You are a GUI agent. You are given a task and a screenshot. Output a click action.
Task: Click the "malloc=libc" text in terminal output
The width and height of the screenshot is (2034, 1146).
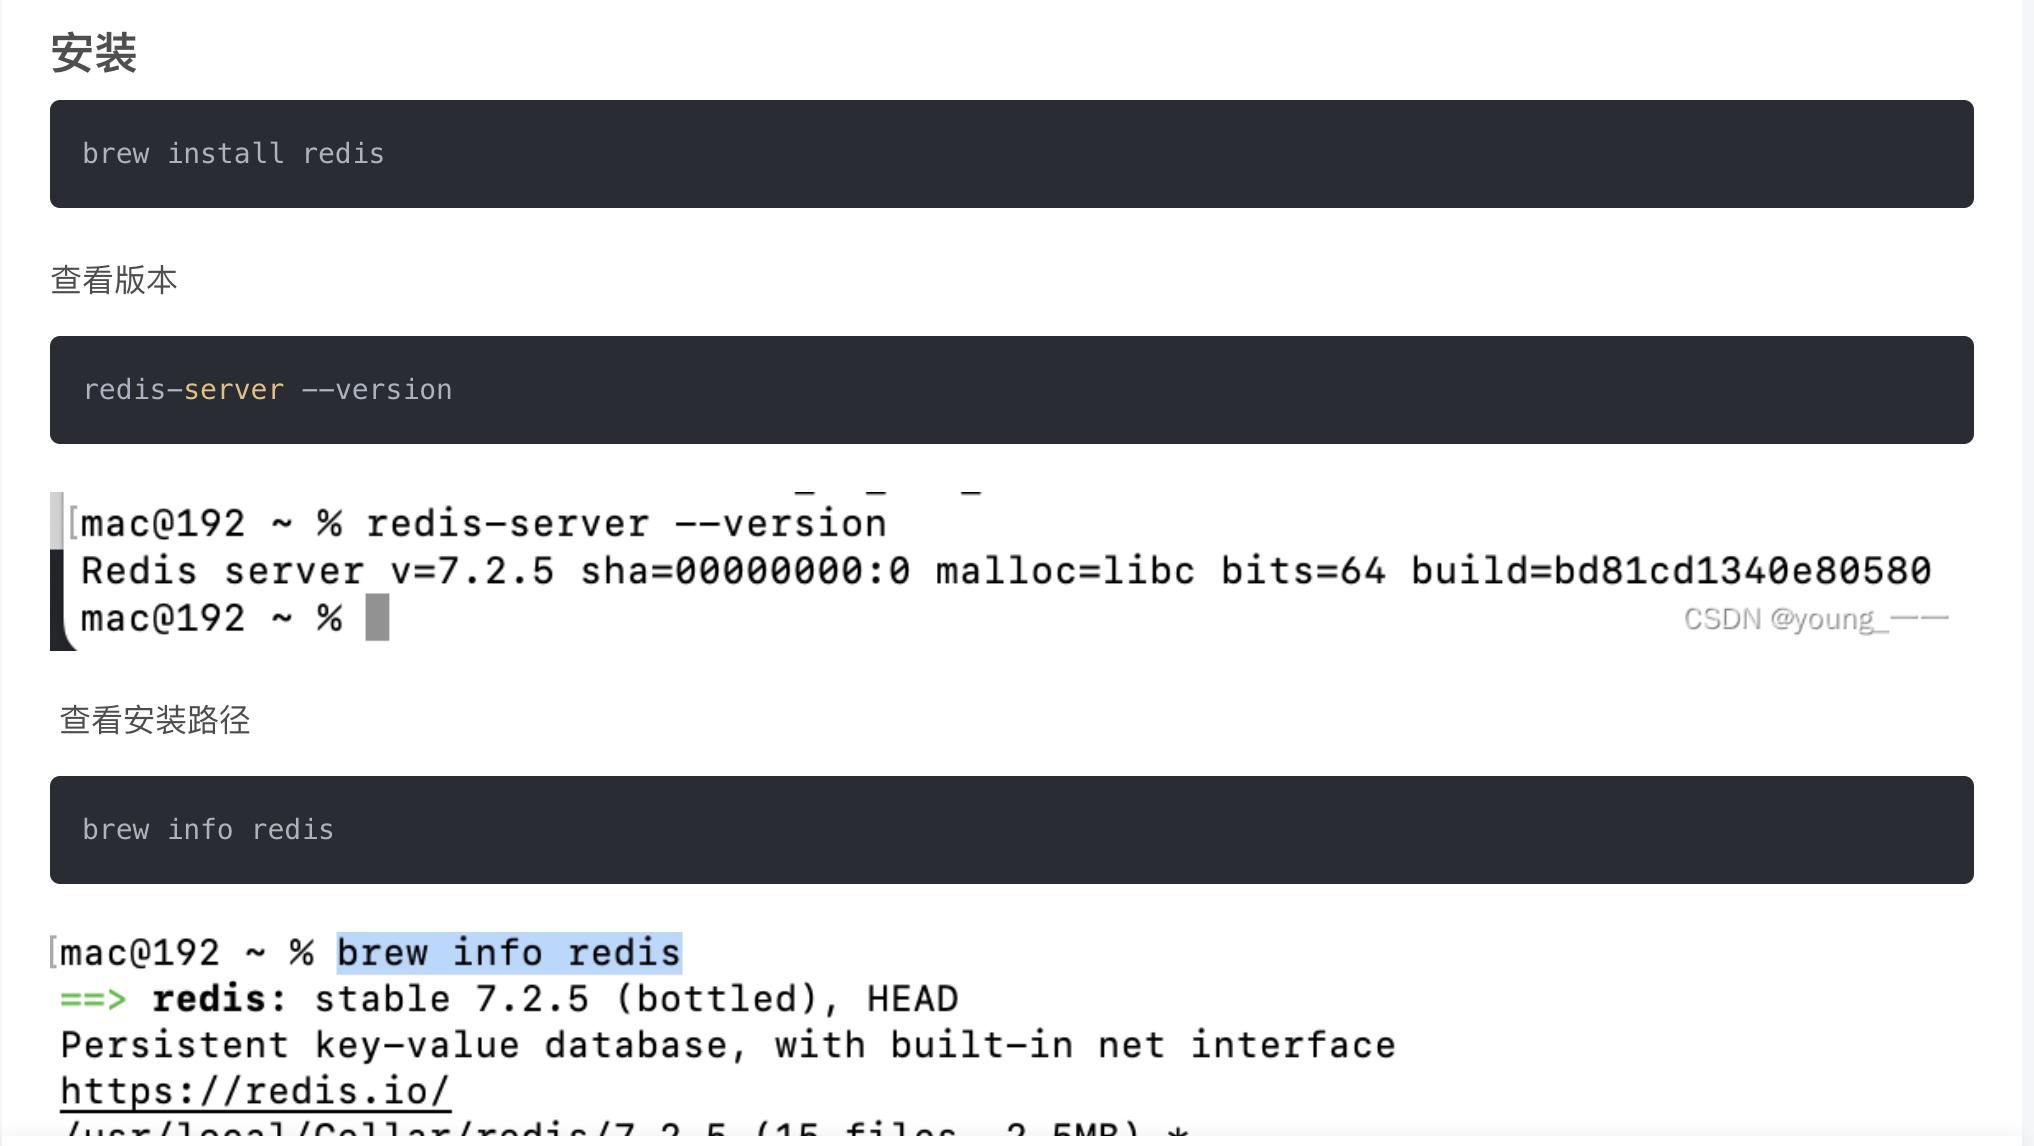pyautogui.click(x=1065, y=571)
